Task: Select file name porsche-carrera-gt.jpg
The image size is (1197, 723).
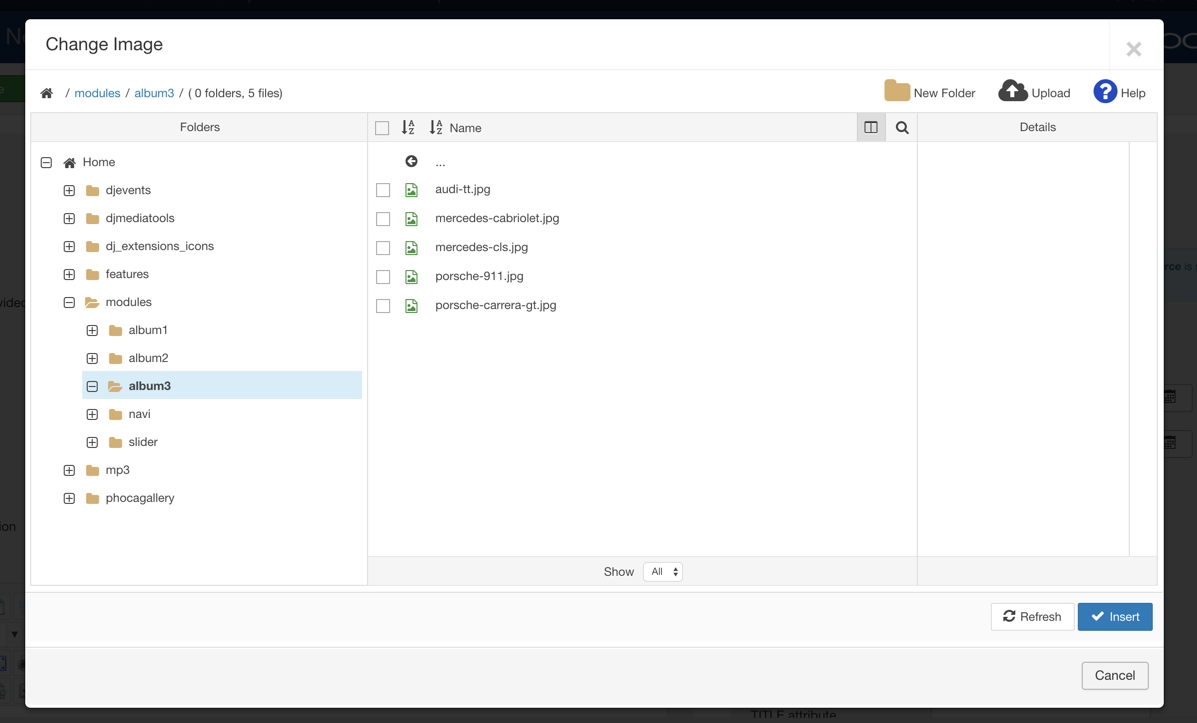Action: point(495,305)
